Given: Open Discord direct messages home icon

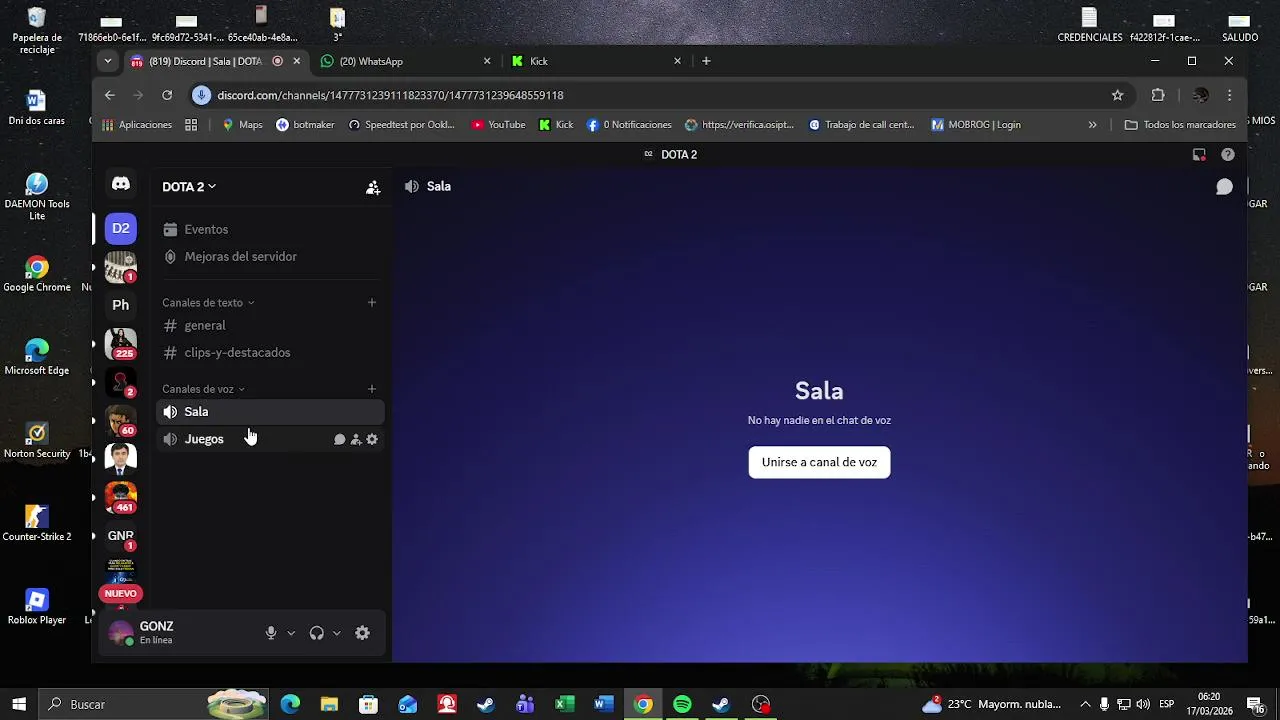Looking at the screenshot, I should 121,184.
